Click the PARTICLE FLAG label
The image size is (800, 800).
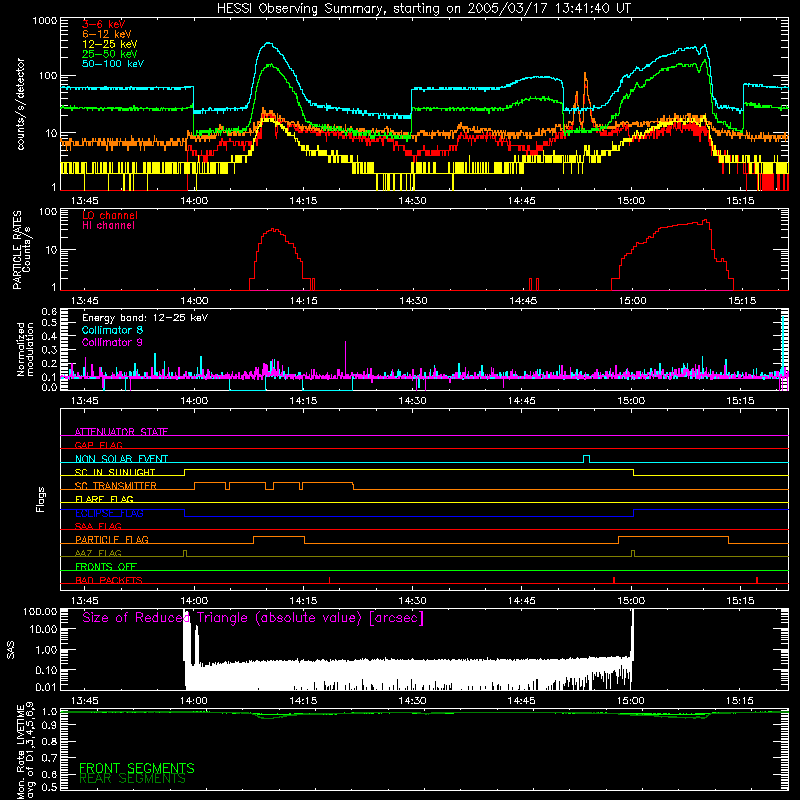point(112,539)
